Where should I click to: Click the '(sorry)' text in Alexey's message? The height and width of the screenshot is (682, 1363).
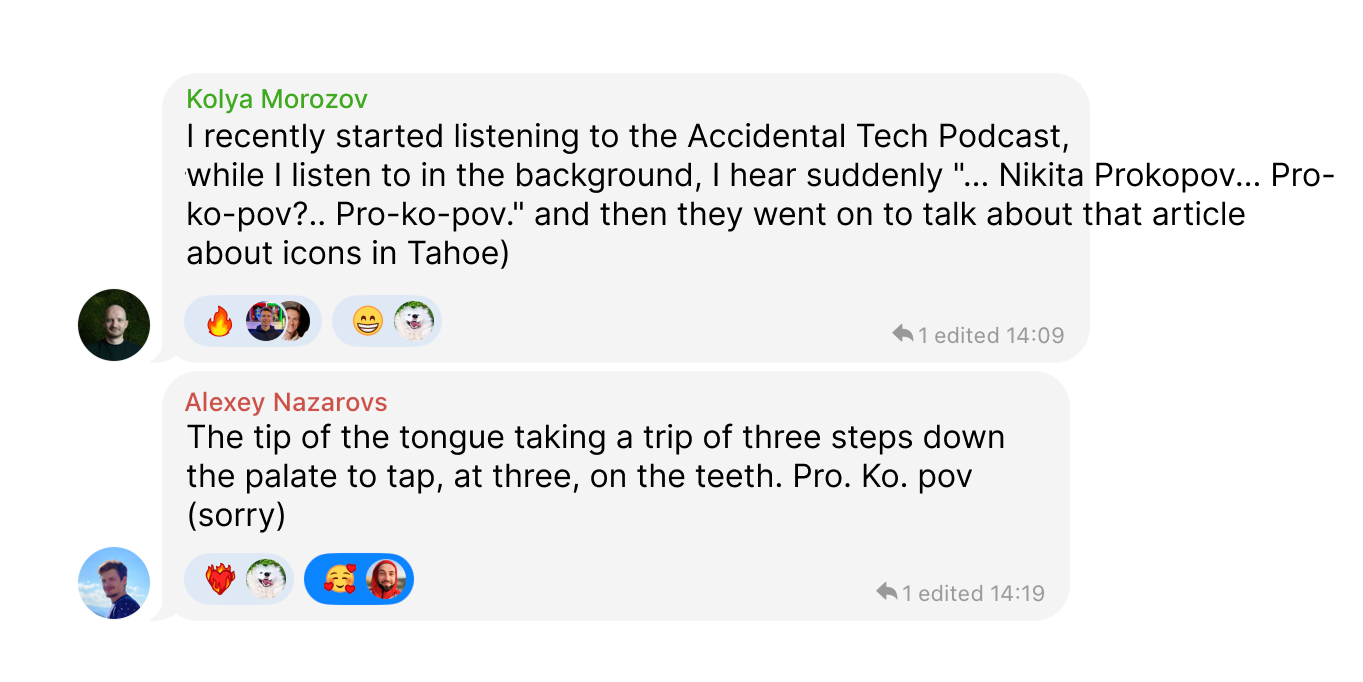click(x=236, y=516)
